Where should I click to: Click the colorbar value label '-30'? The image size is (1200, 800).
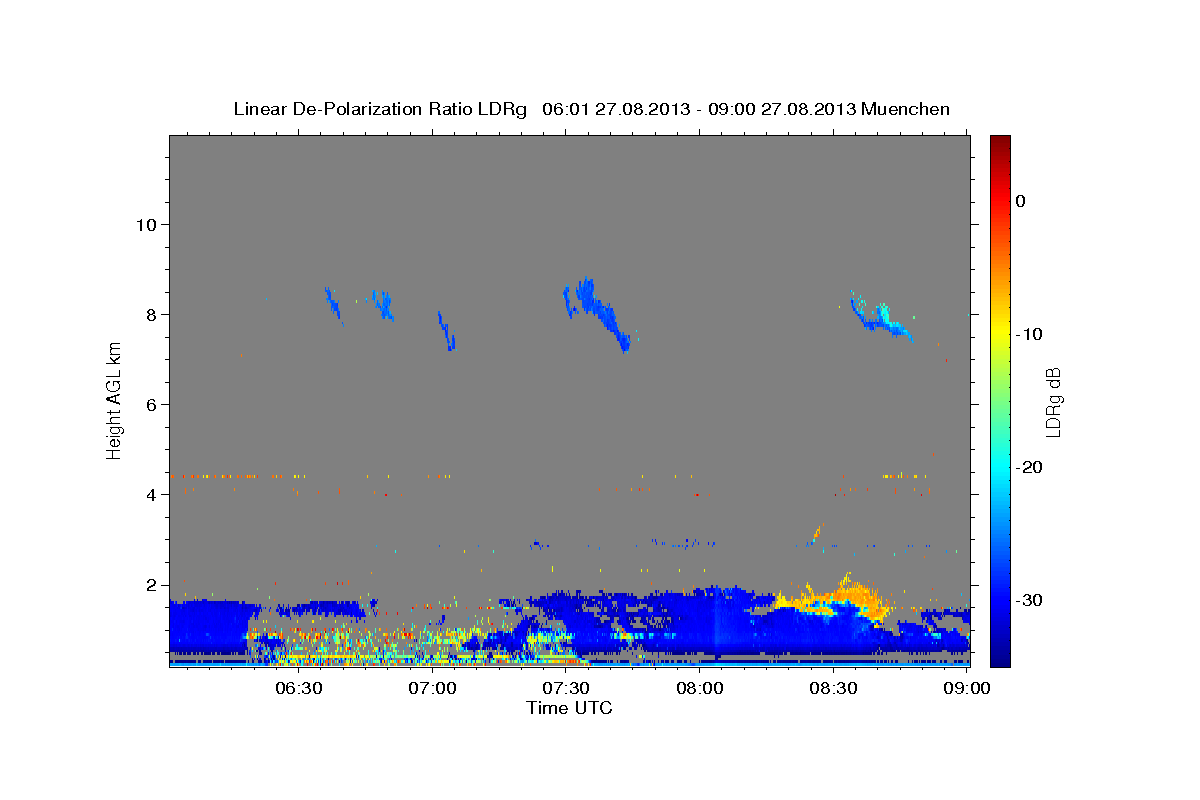coord(1030,600)
